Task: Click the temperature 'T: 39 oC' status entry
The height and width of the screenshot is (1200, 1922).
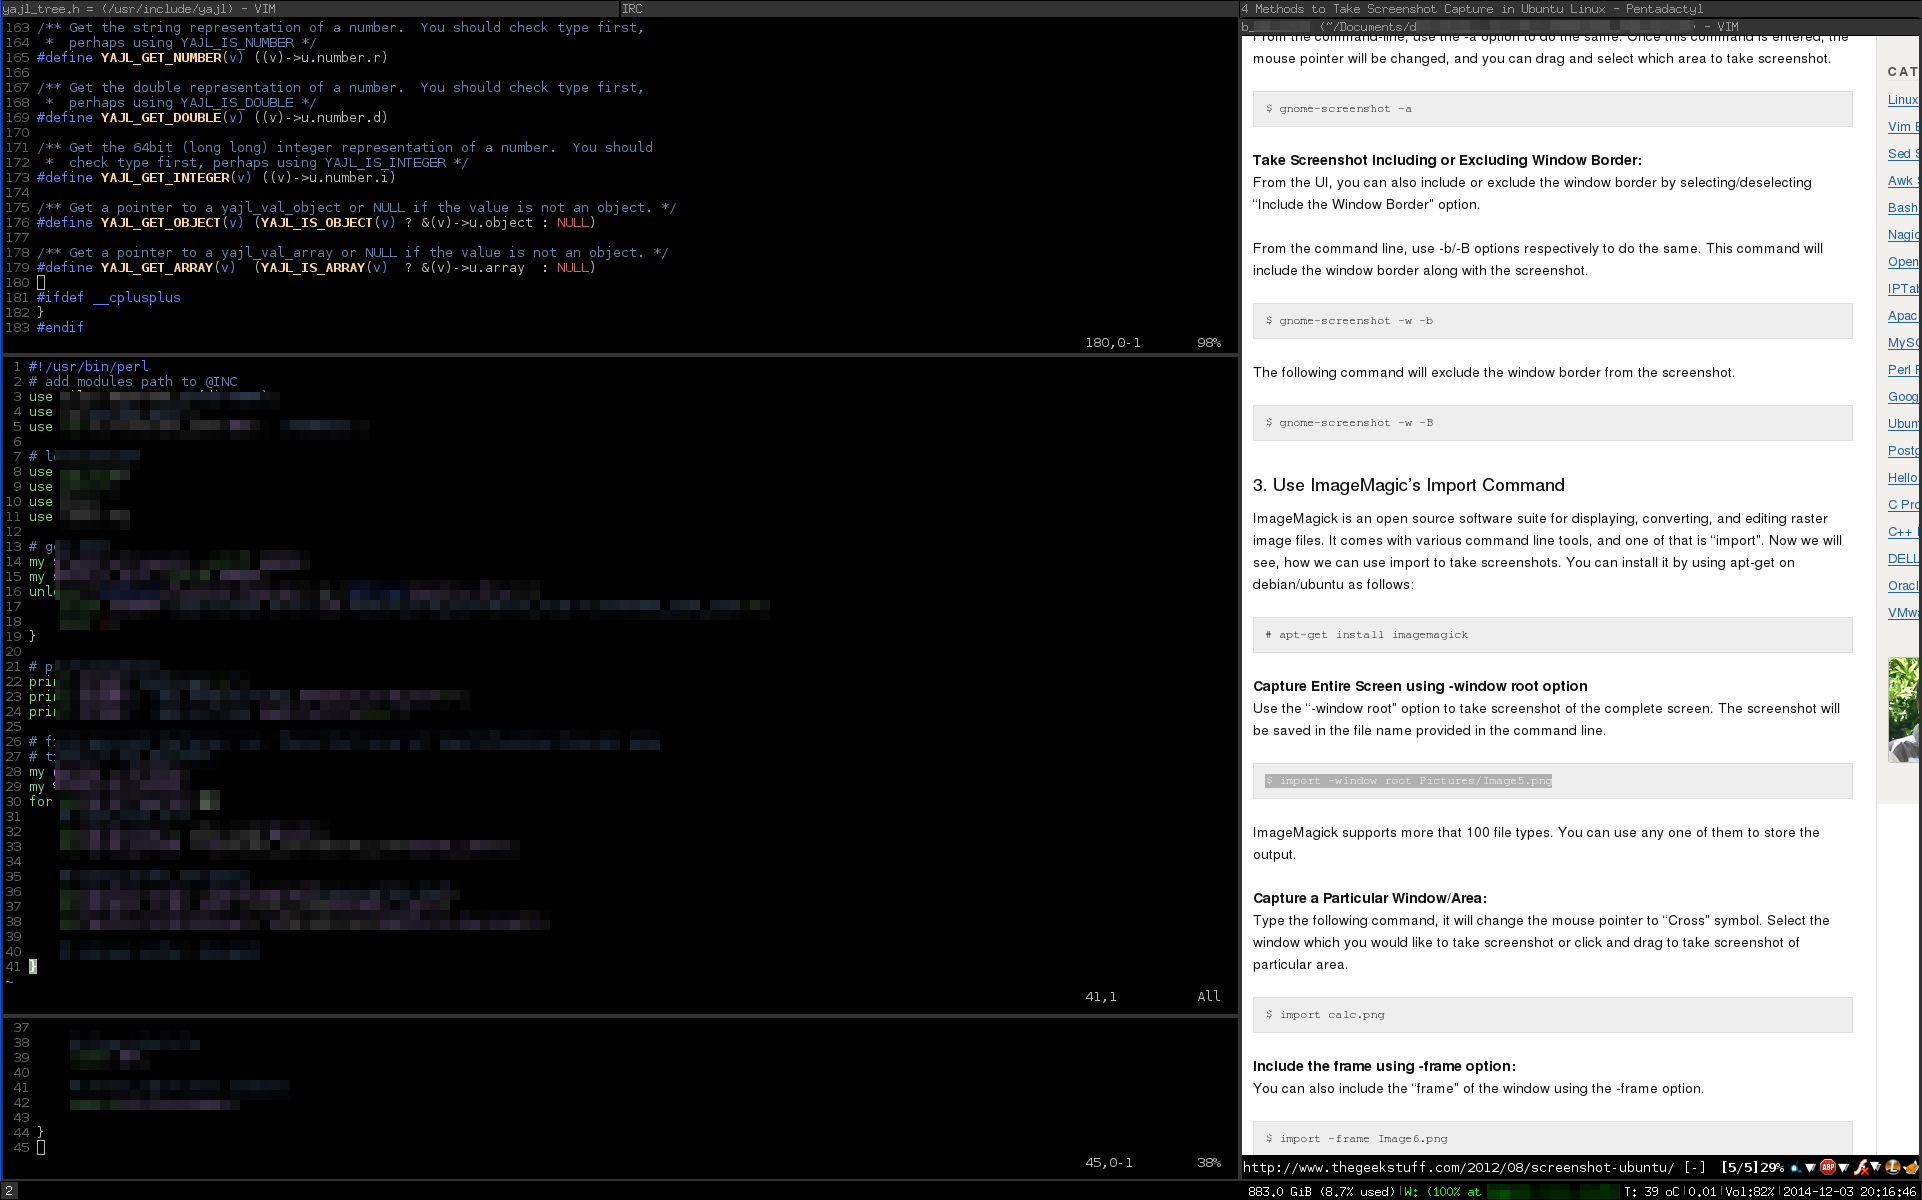Action: (1651, 1191)
